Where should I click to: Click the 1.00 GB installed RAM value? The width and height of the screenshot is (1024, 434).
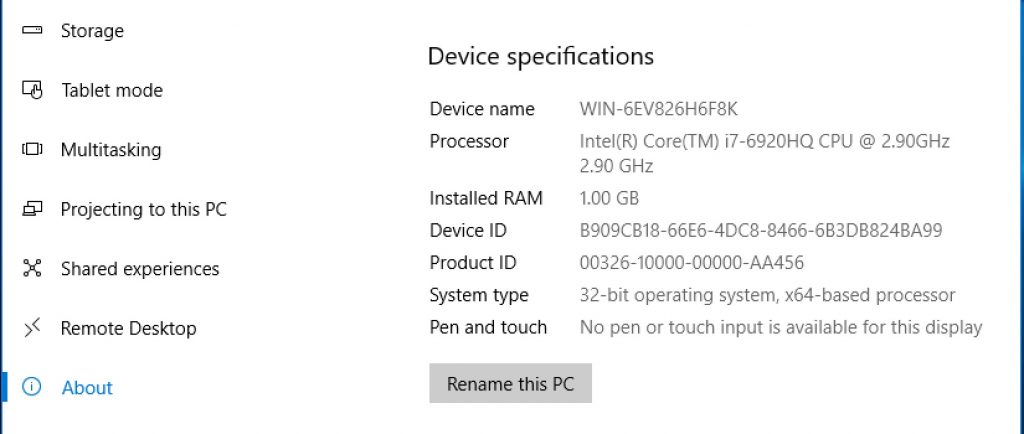609,198
